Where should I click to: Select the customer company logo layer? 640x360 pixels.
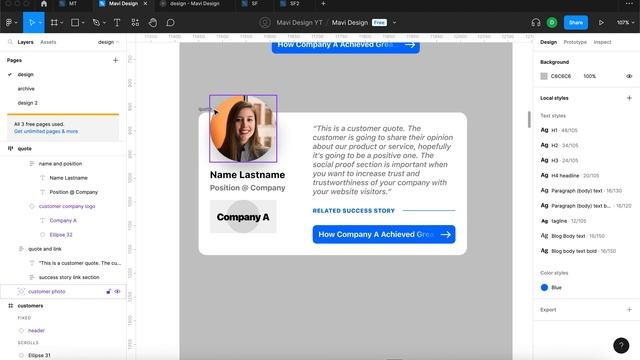(67, 206)
